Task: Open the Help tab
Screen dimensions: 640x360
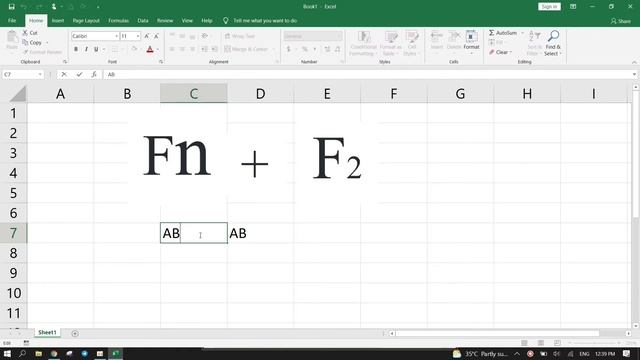Action: click(x=207, y=20)
